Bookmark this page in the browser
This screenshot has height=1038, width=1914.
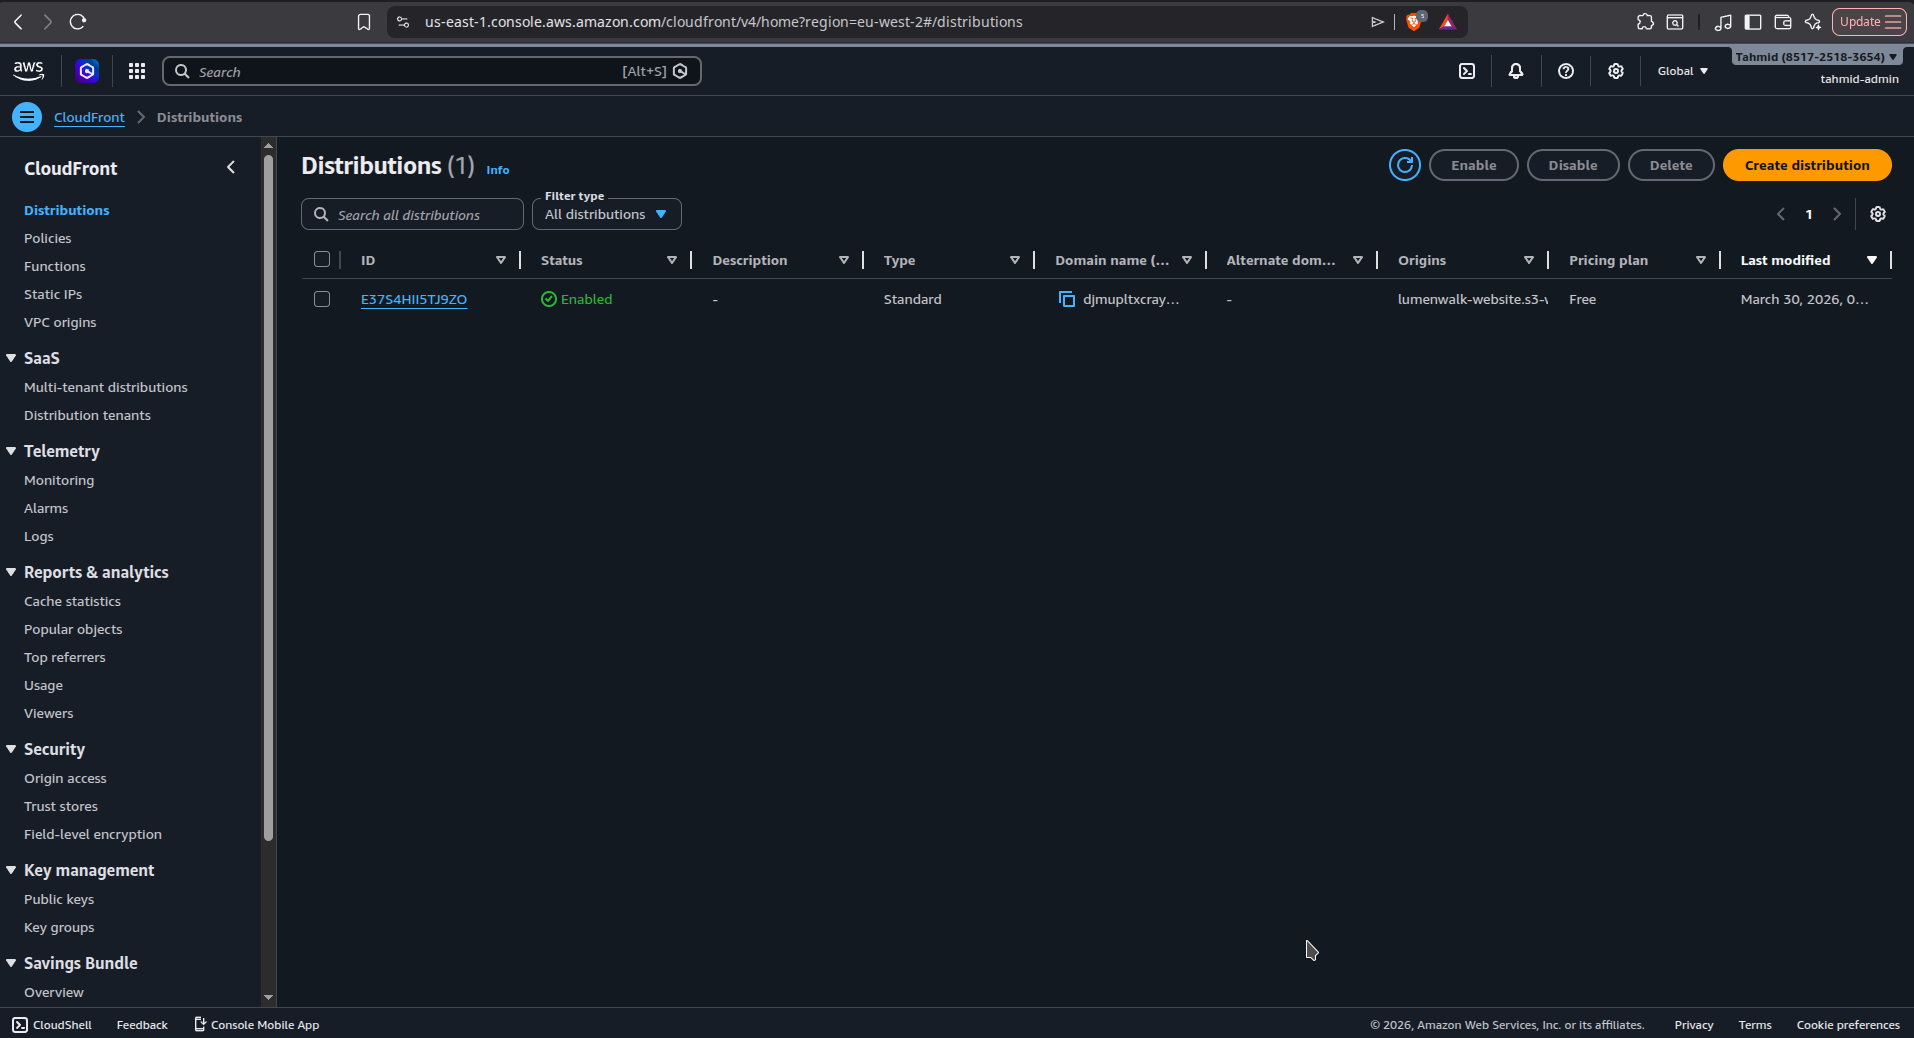[x=364, y=22]
